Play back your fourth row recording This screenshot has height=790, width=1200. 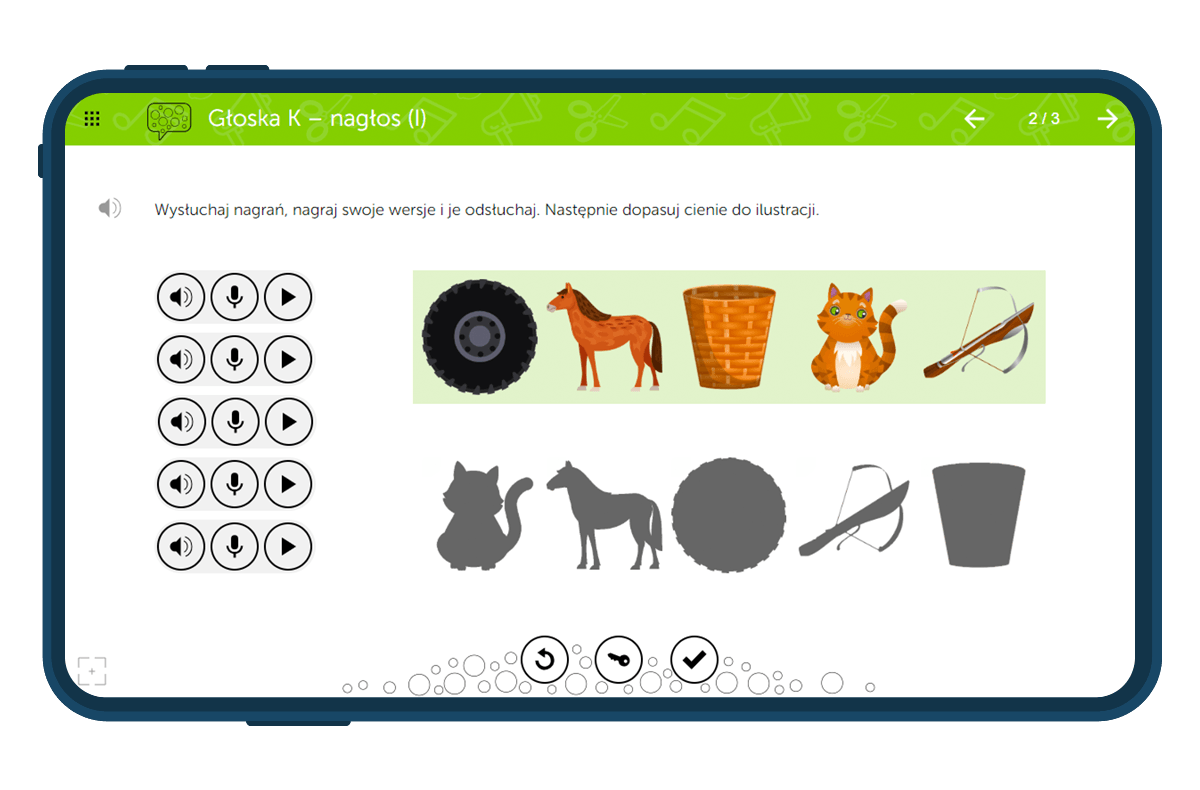point(288,485)
